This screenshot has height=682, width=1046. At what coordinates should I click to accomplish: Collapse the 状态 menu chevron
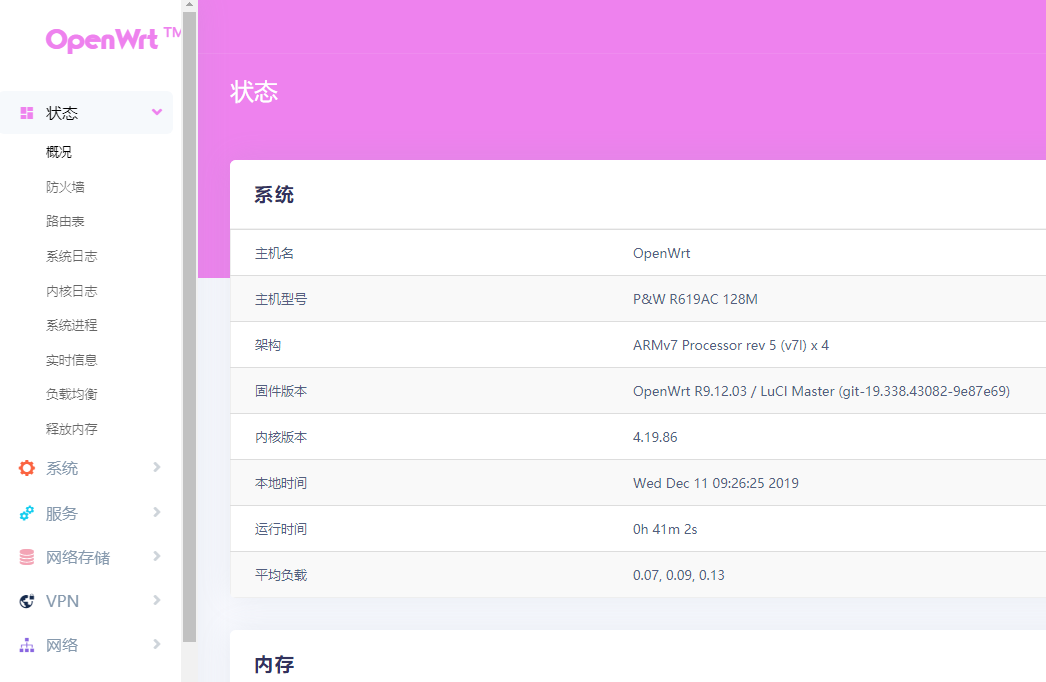pos(157,112)
